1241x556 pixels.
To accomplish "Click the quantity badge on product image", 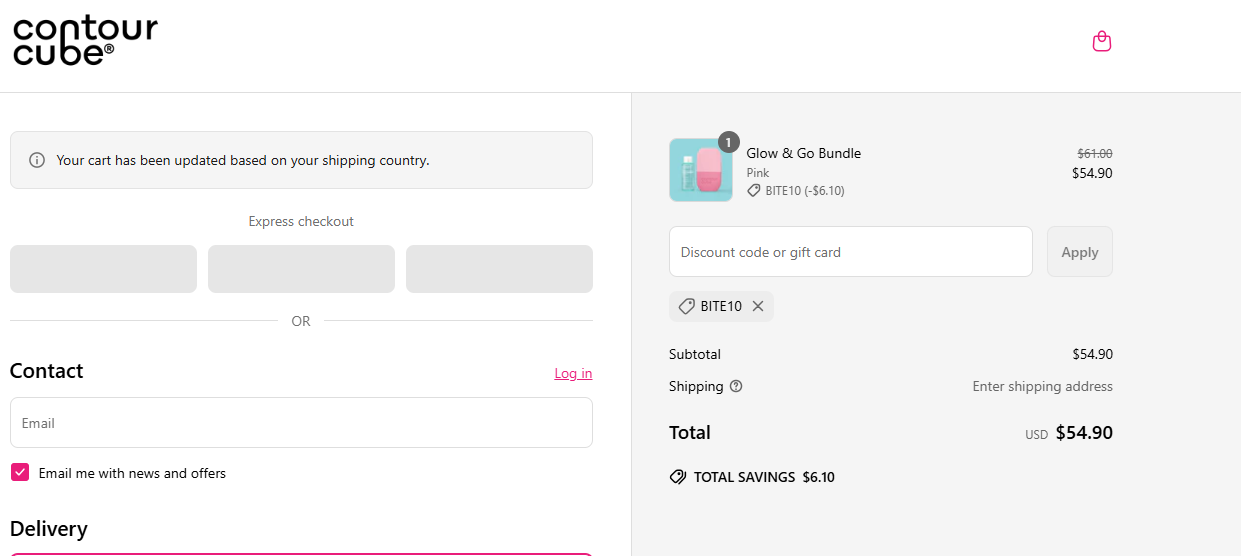I will 729,143.
